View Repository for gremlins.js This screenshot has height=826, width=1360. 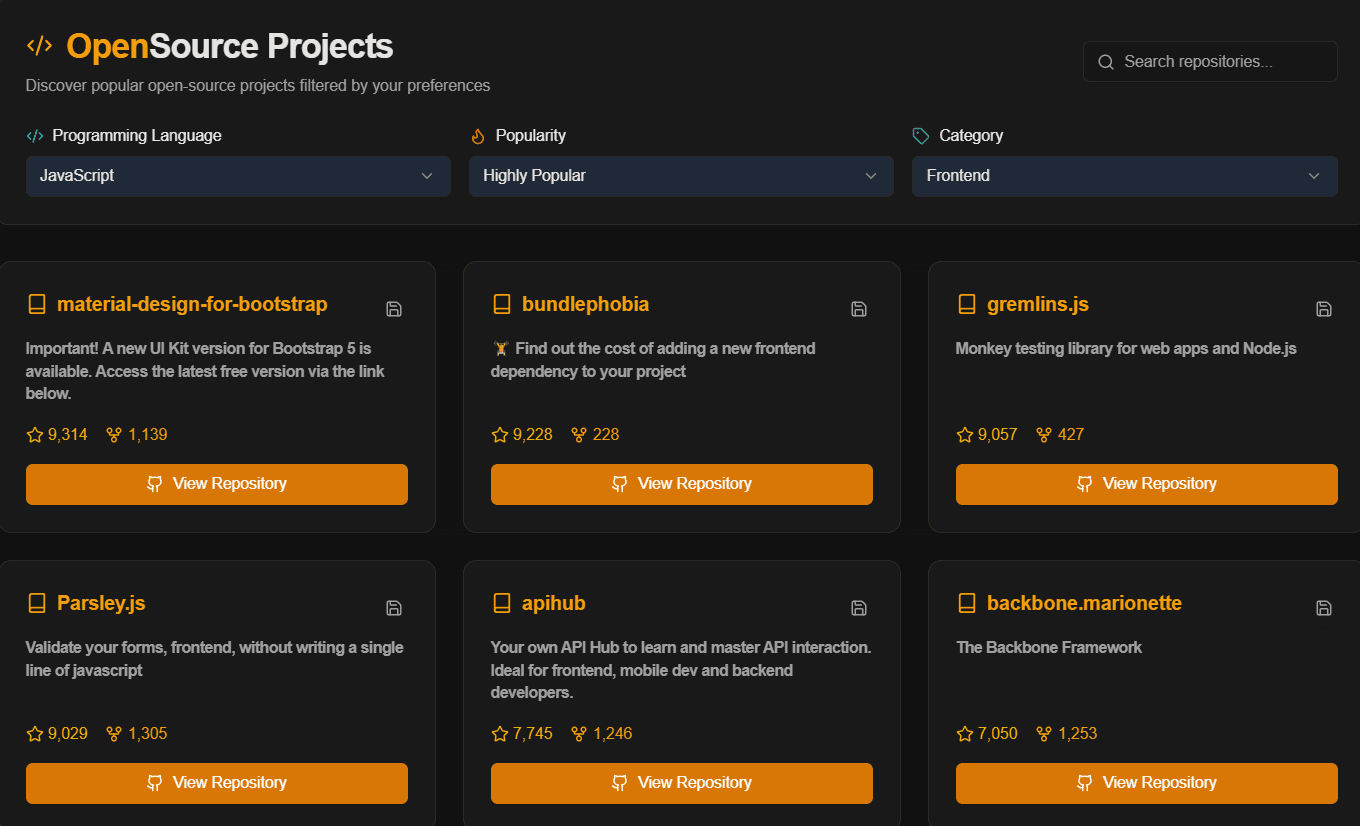[1147, 484]
